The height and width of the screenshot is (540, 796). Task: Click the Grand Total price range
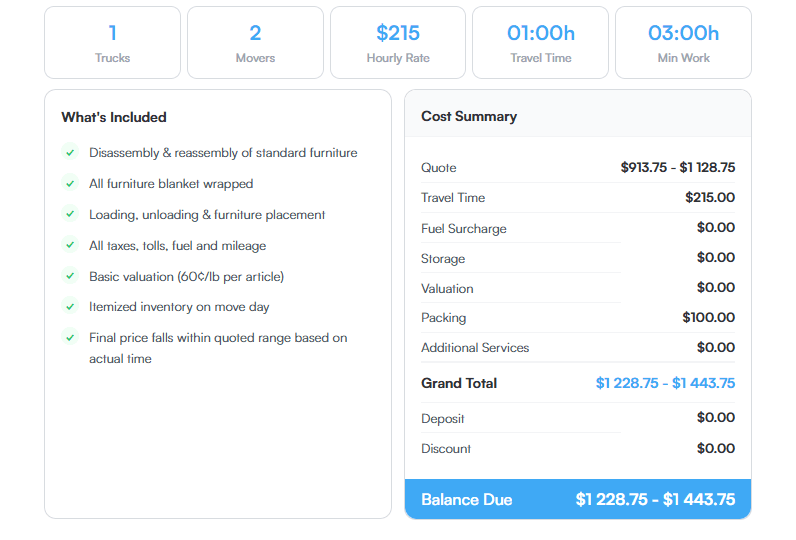(x=665, y=383)
